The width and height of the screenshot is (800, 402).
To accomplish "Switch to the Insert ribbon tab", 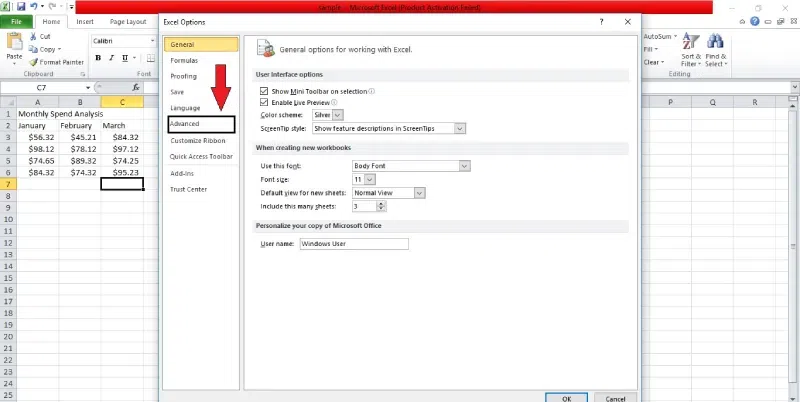I will click(85, 21).
